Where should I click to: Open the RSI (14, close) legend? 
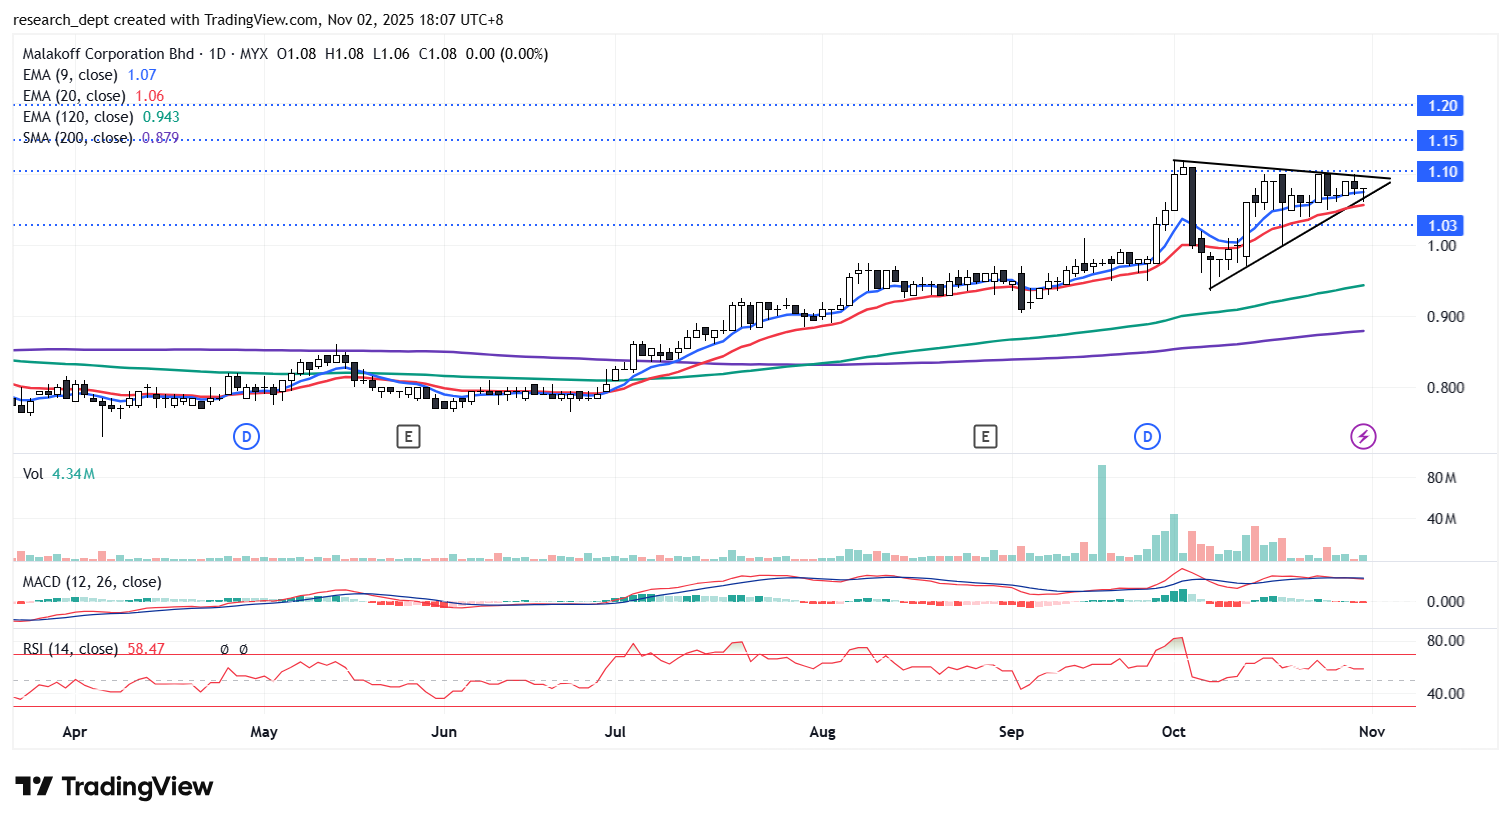coord(73,649)
